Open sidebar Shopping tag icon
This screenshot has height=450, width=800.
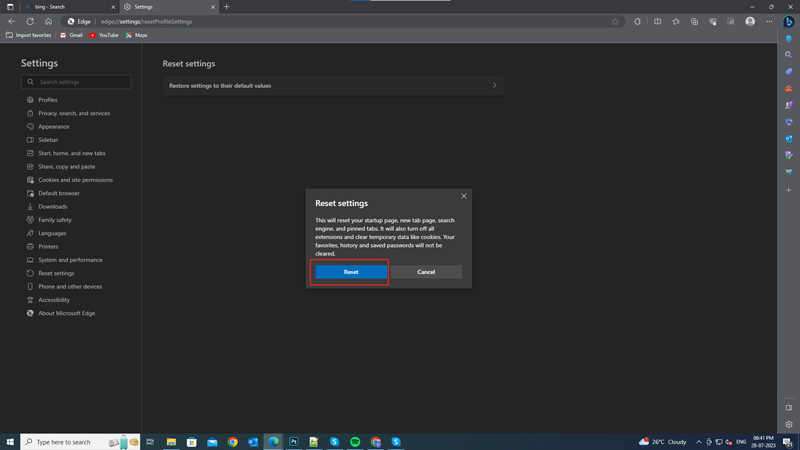coord(789,71)
